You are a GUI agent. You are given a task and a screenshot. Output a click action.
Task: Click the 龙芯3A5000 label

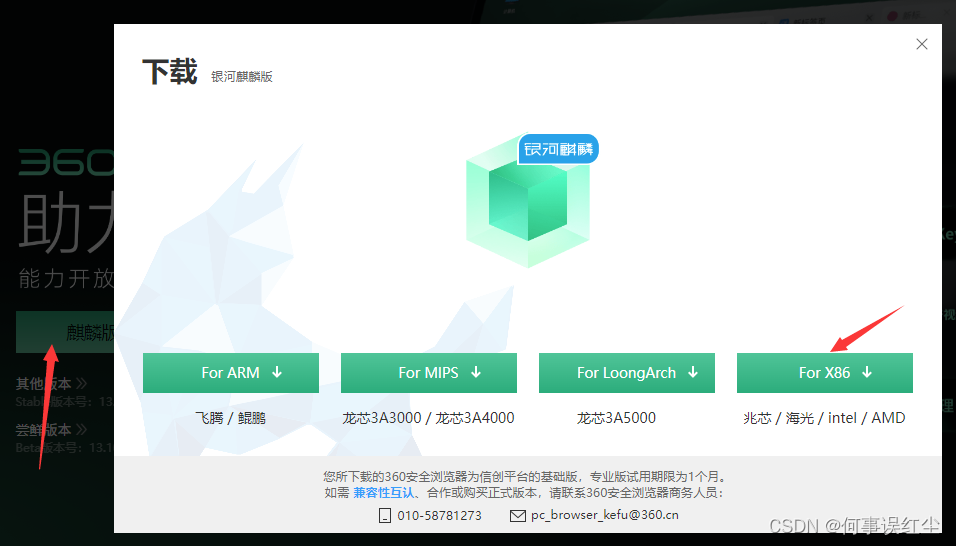tap(616, 418)
